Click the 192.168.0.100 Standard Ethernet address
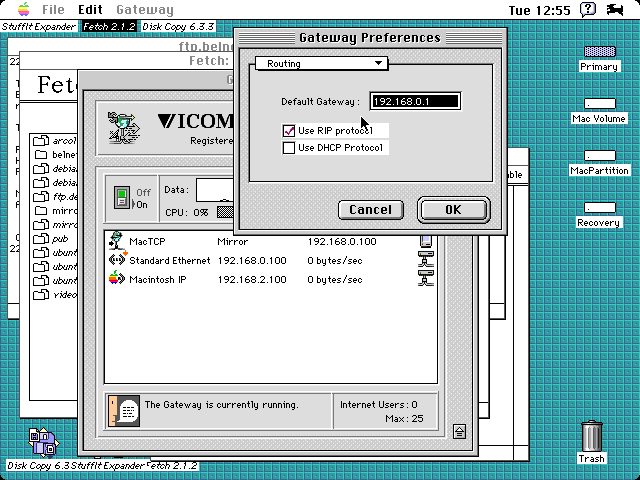 (x=252, y=260)
